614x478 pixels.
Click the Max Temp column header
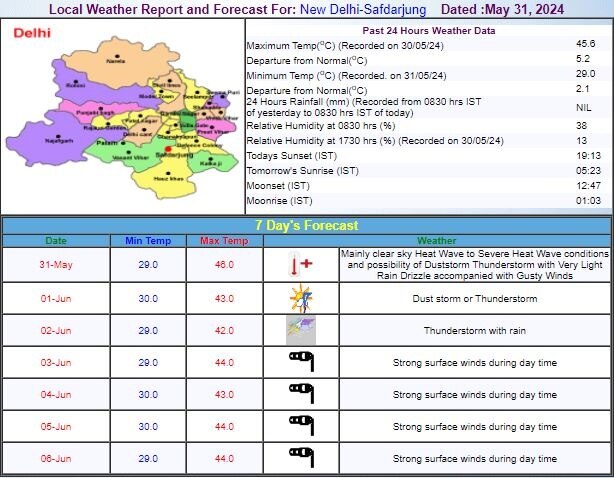[226, 241]
